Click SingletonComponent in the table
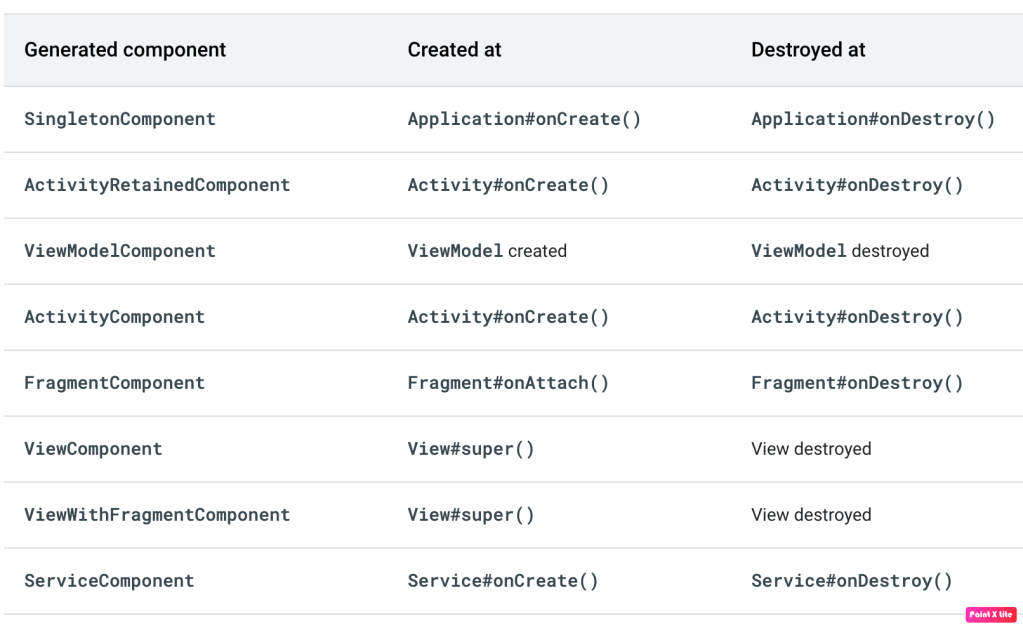 [120, 119]
